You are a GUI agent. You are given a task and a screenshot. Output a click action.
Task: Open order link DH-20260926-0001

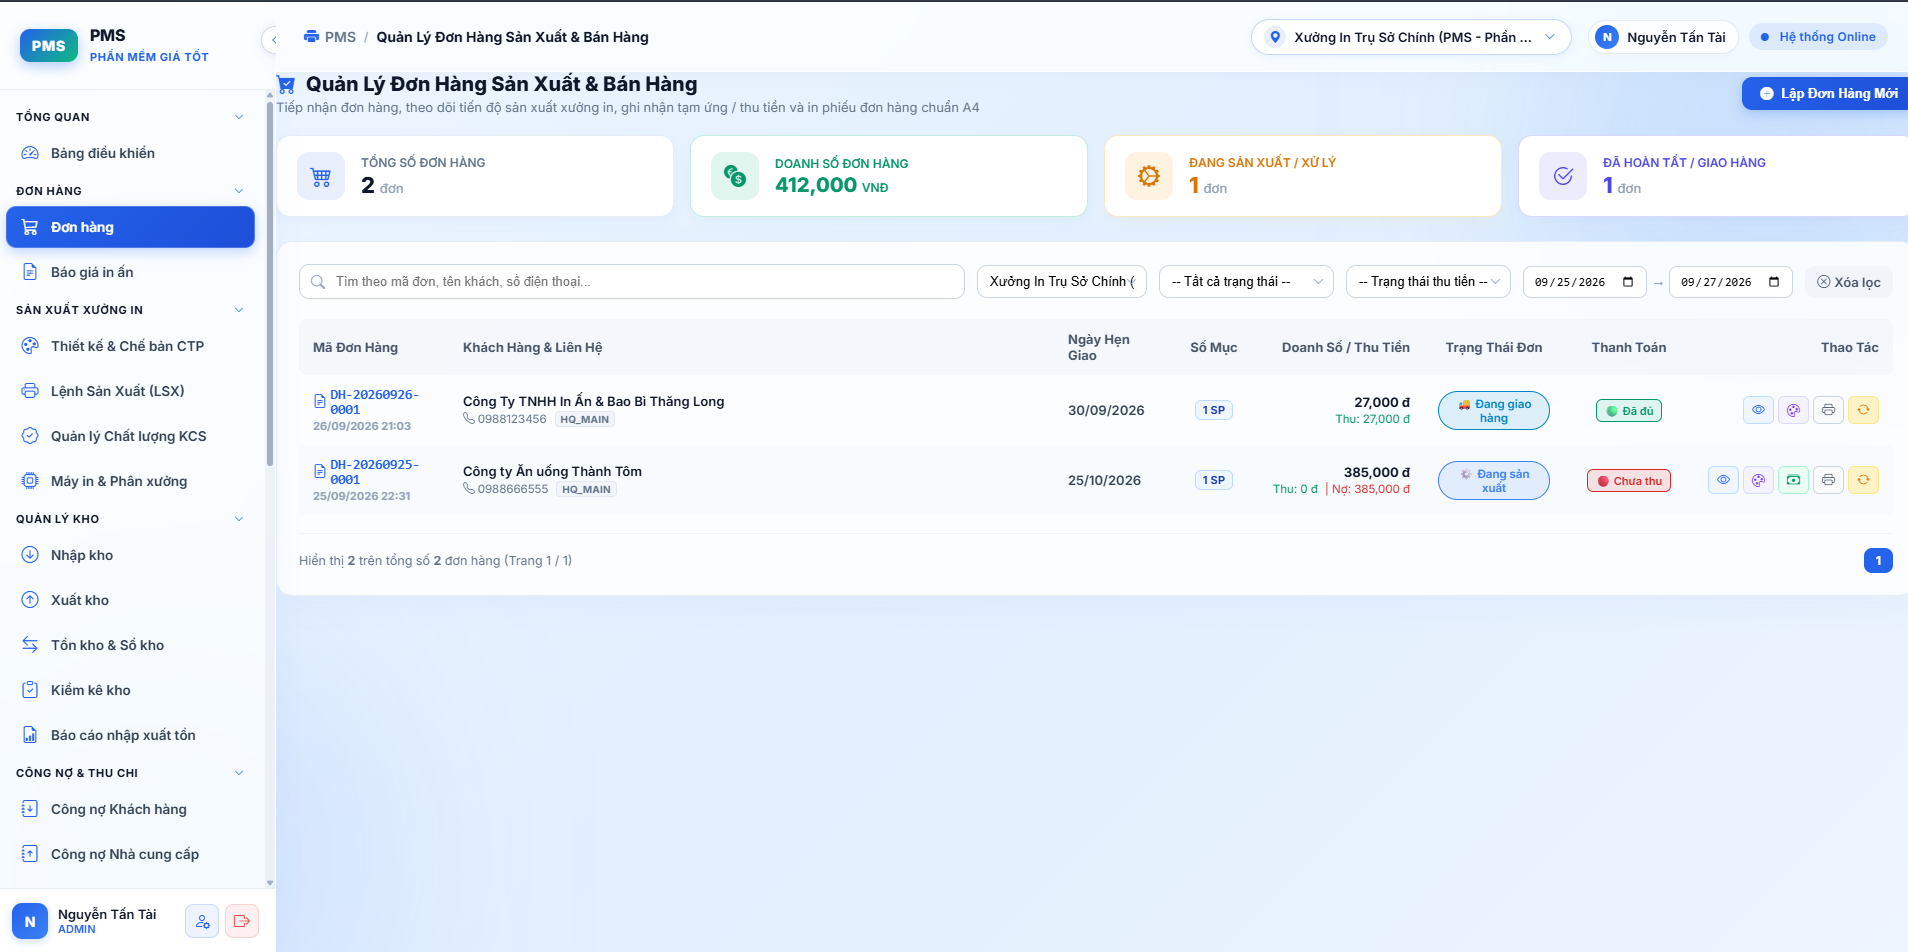pos(374,402)
